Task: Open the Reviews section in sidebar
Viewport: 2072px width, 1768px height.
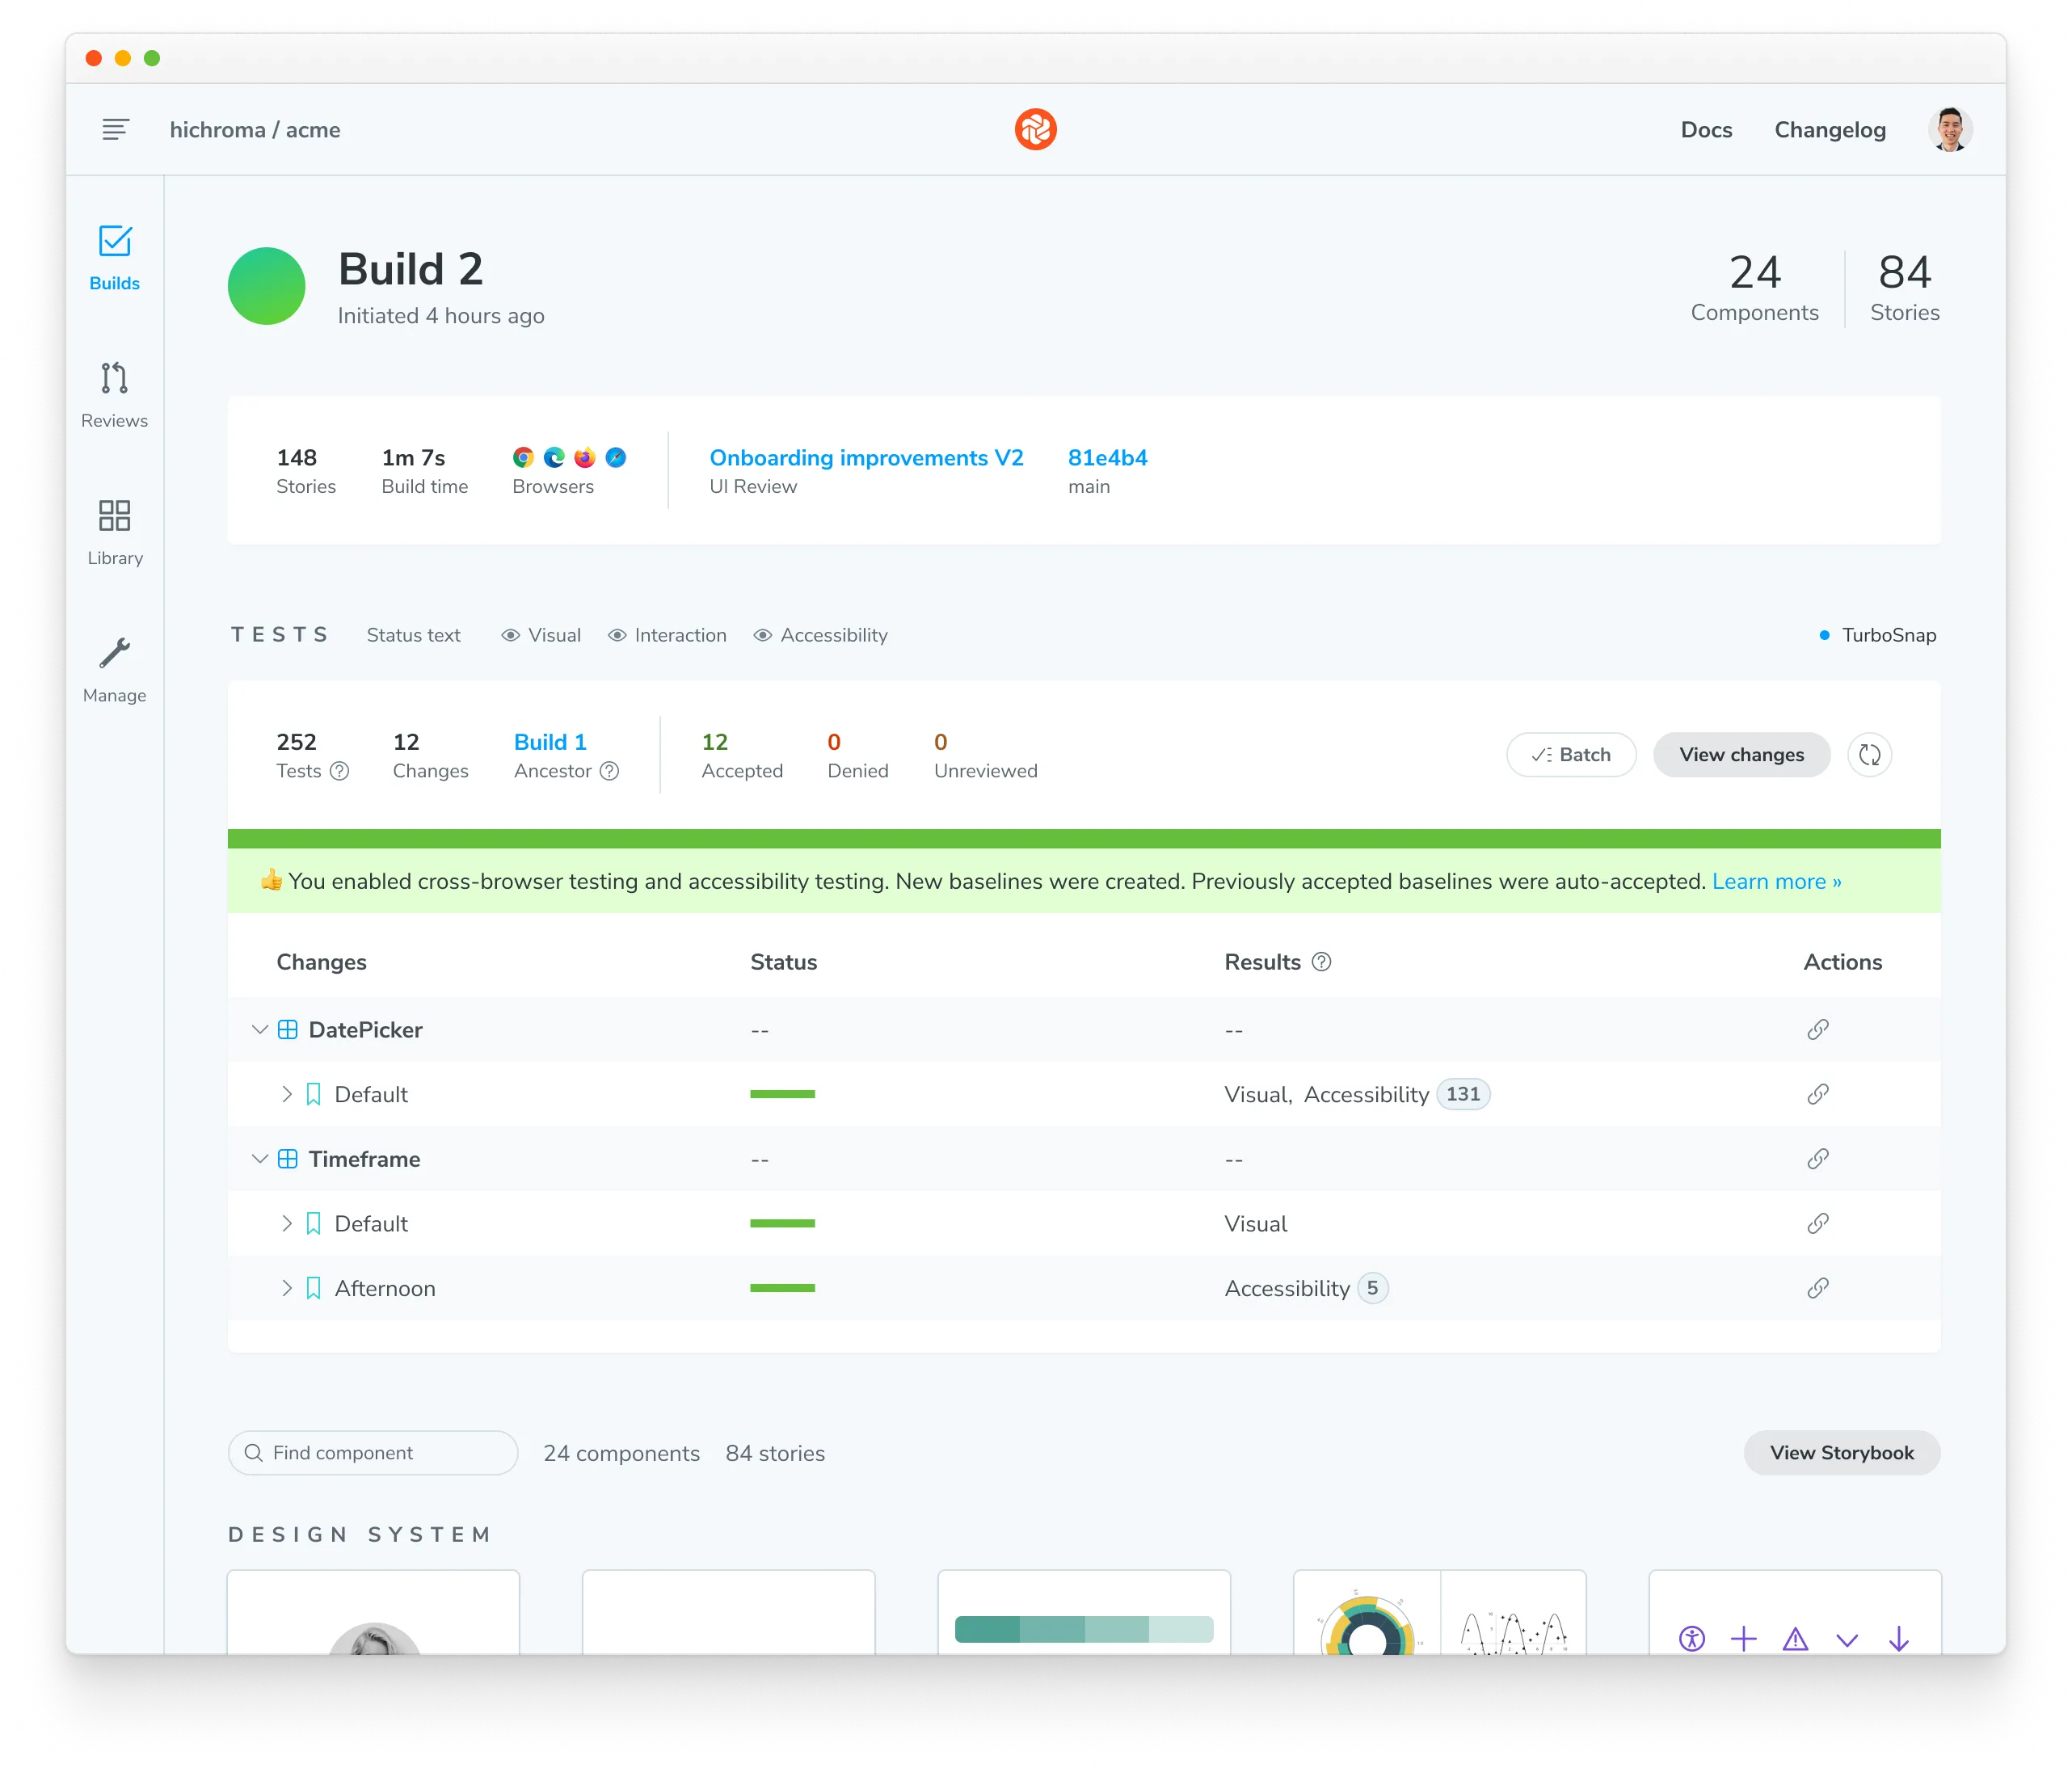Action: tap(115, 380)
